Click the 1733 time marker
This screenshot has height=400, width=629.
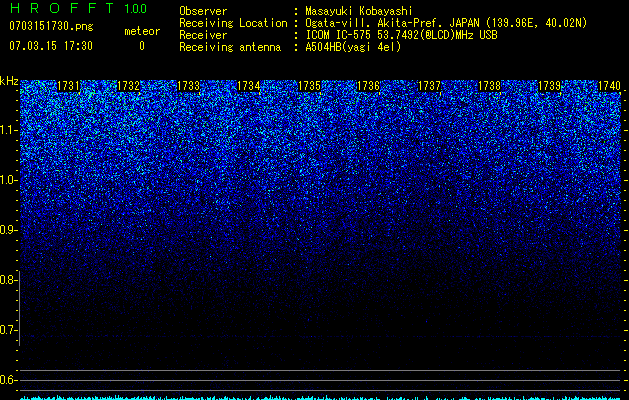pyautogui.click(x=189, y=86)
